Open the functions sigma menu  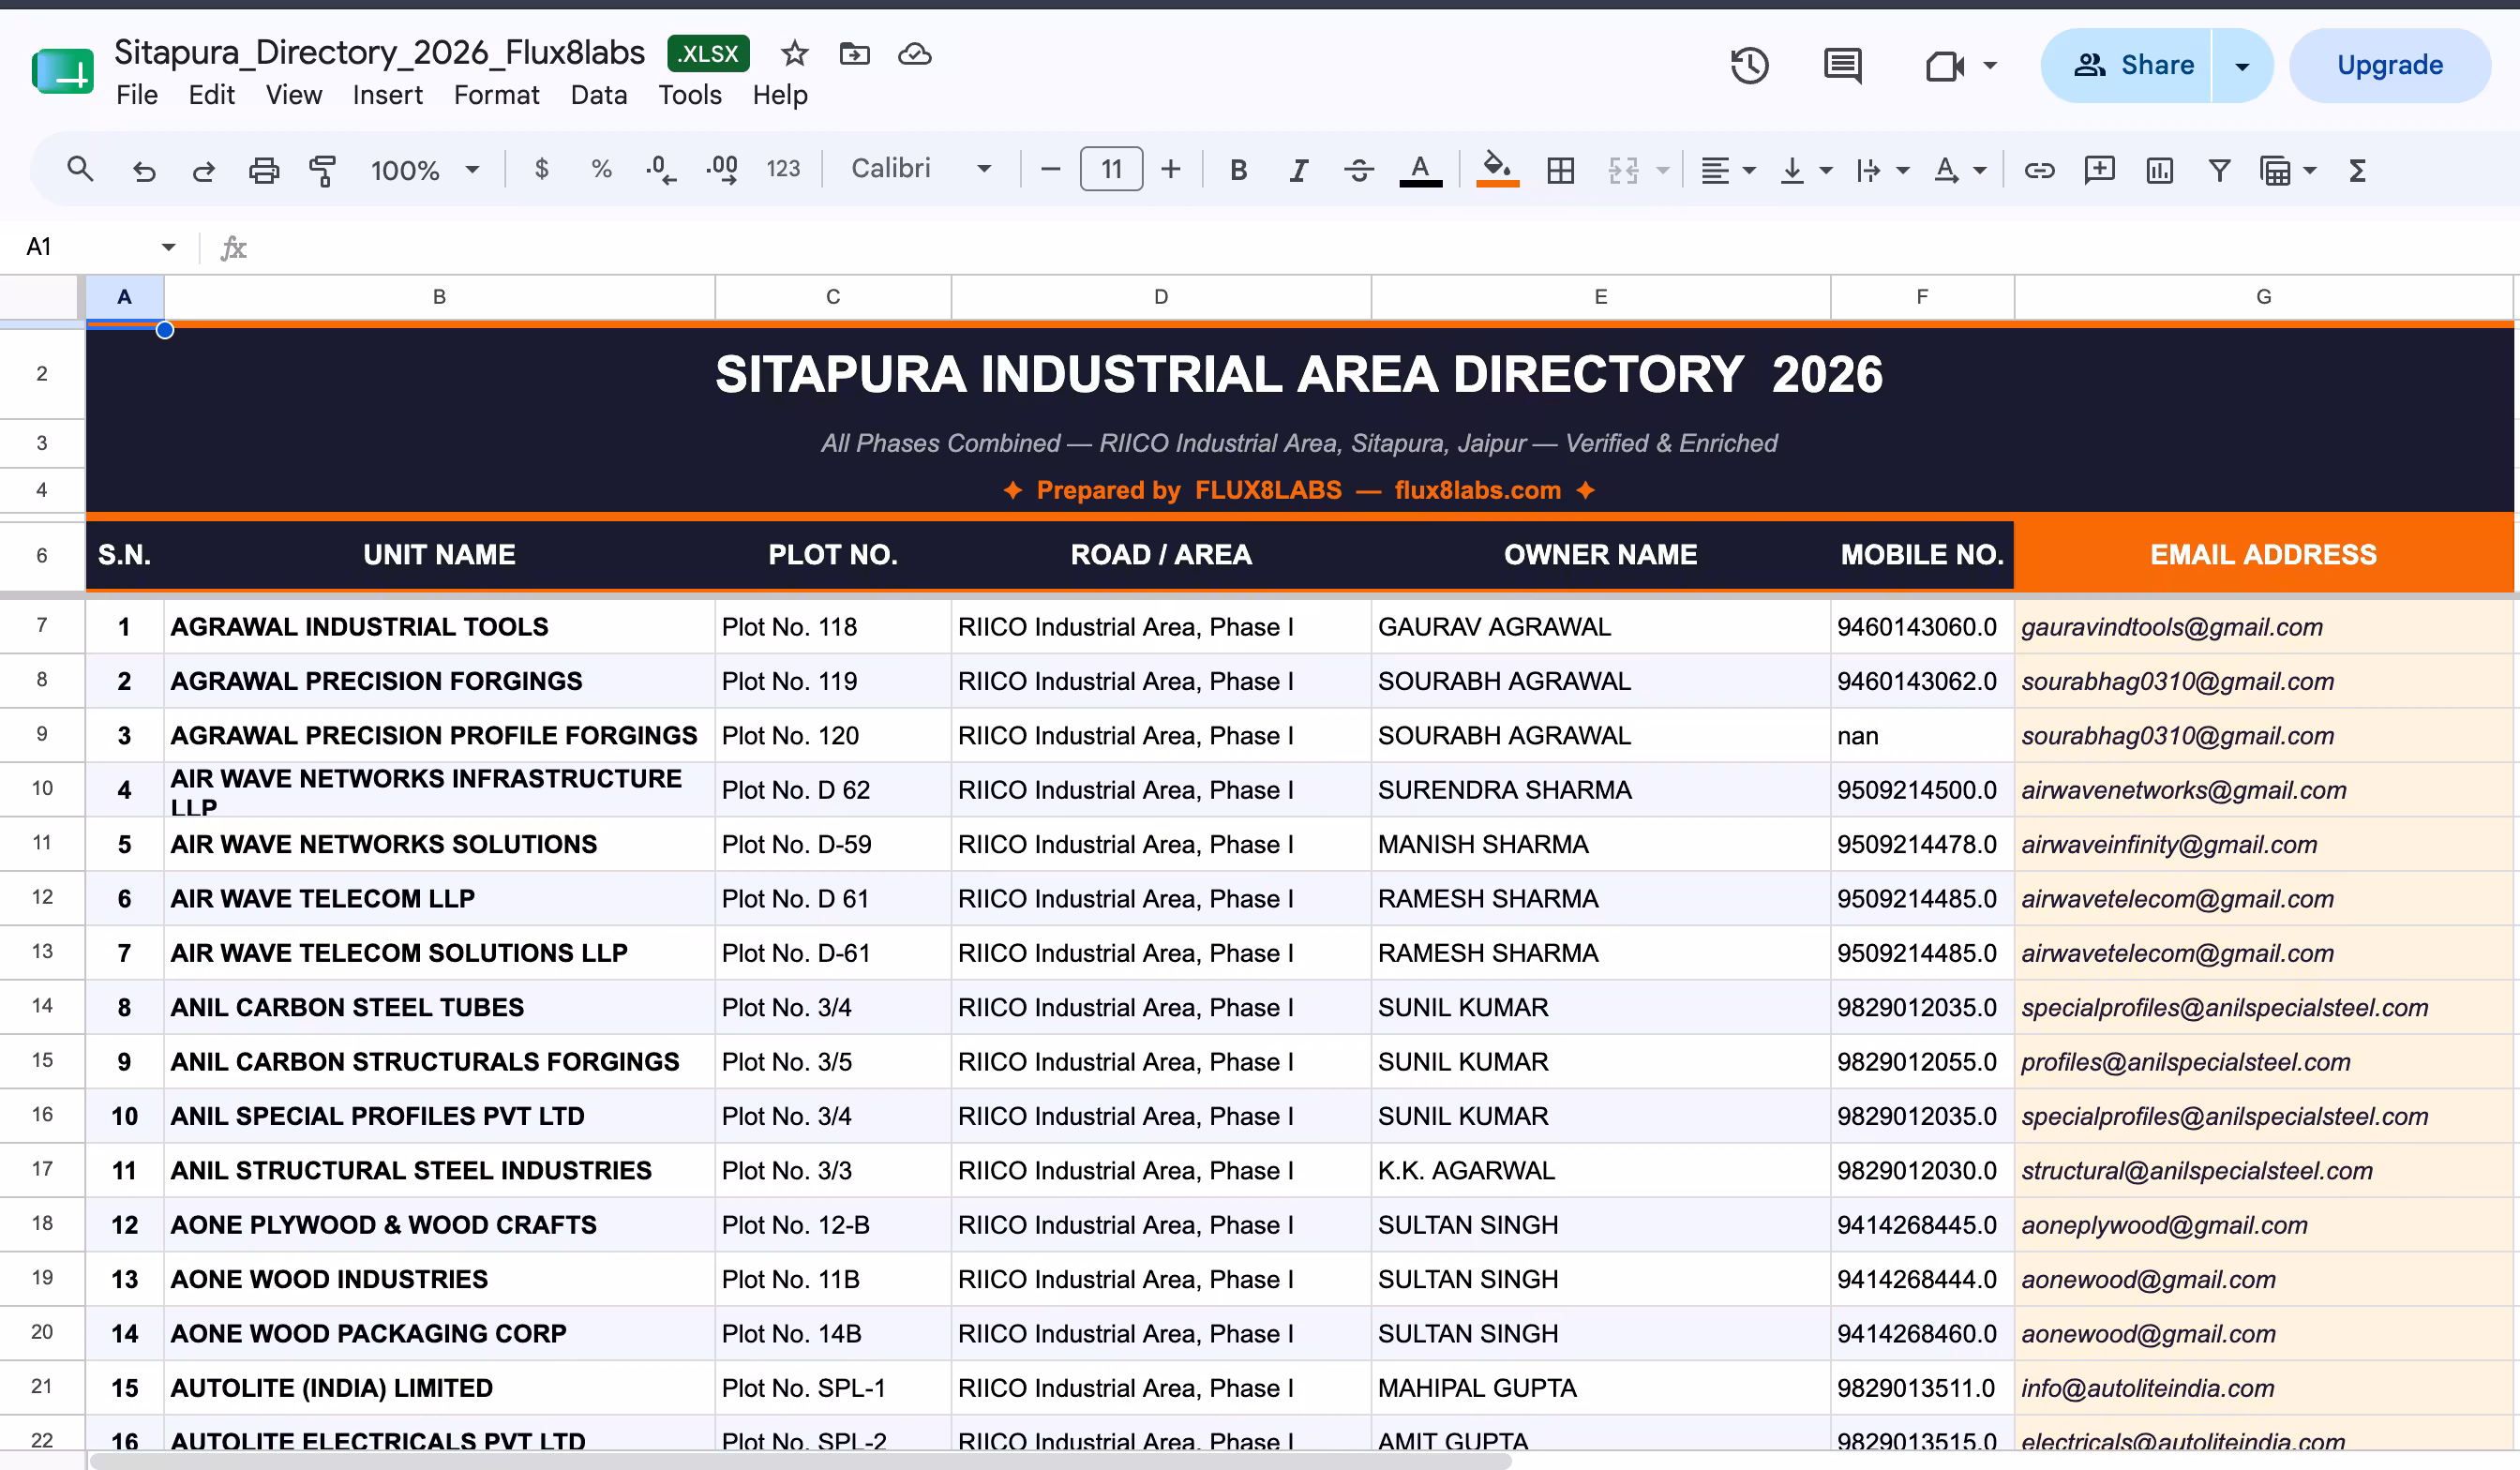[2357, 170]
